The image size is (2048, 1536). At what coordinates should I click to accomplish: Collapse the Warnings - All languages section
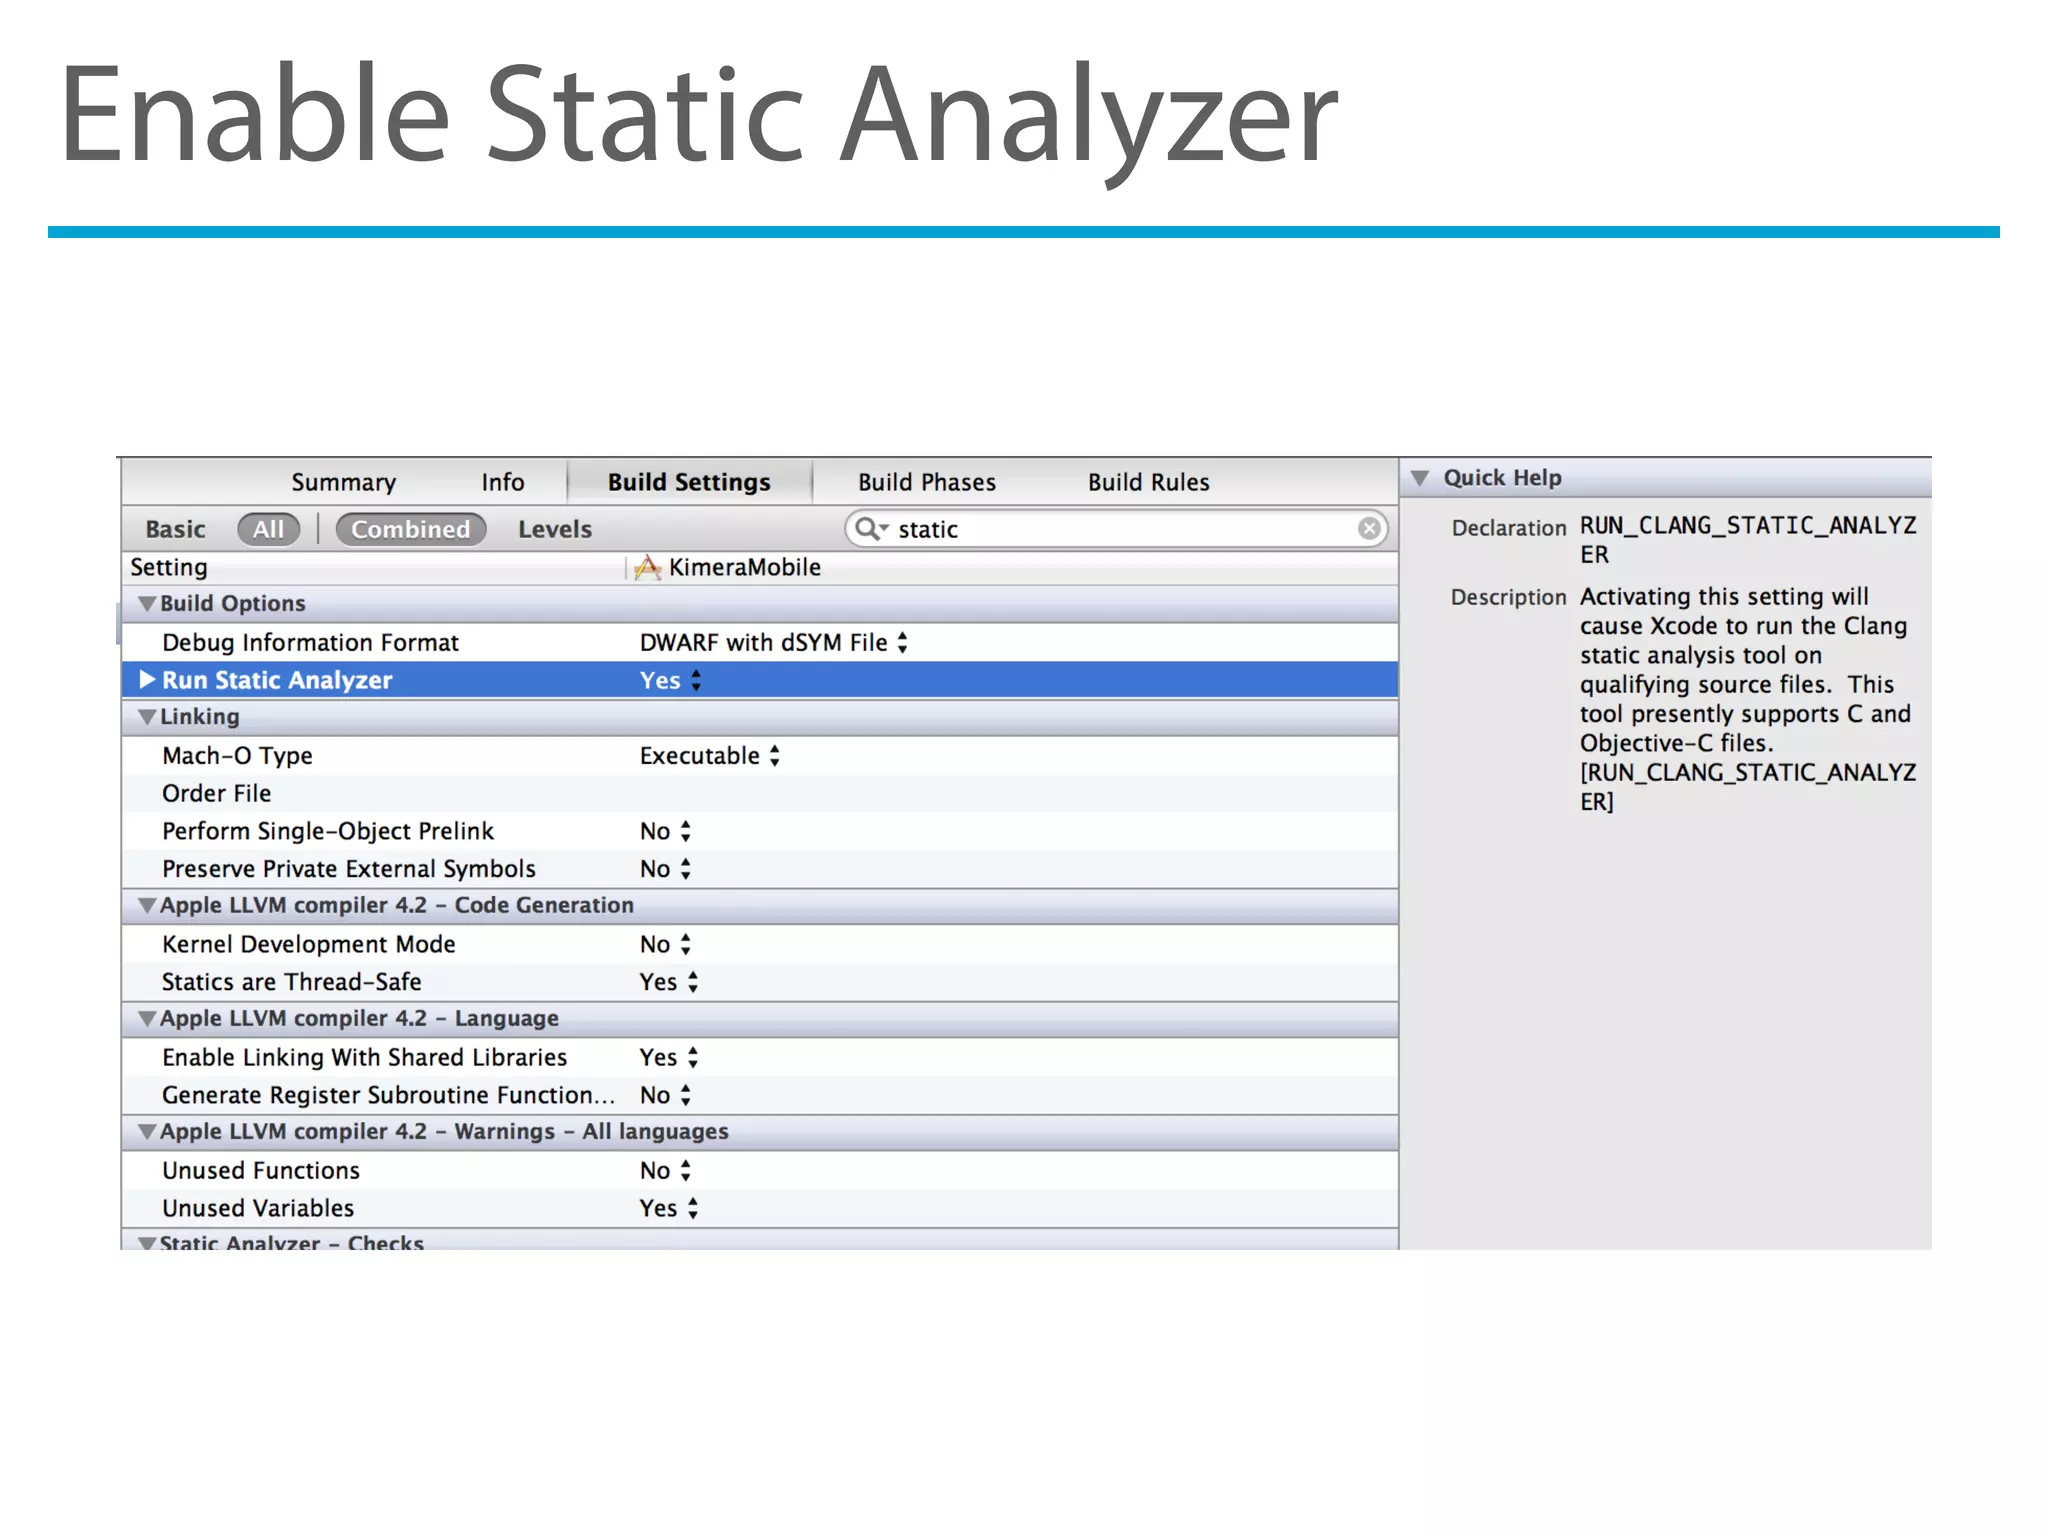point(147,1132)
